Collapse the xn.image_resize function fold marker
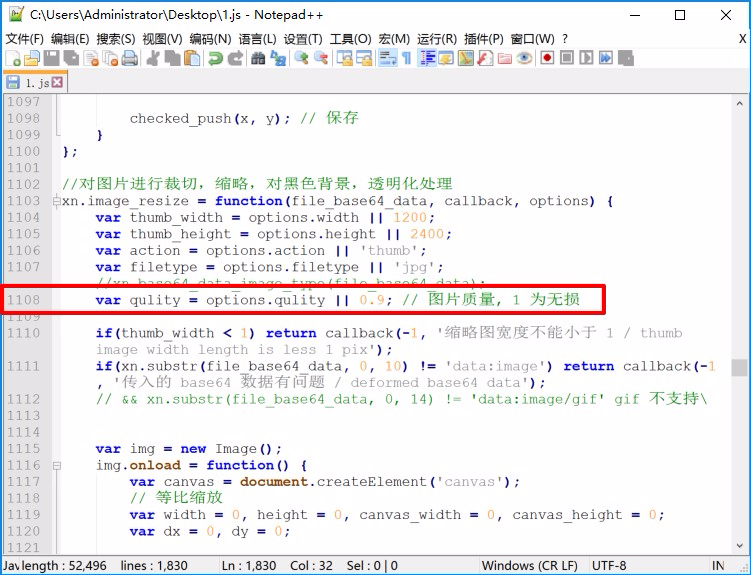Screen dimensions: 751x575 55,201
